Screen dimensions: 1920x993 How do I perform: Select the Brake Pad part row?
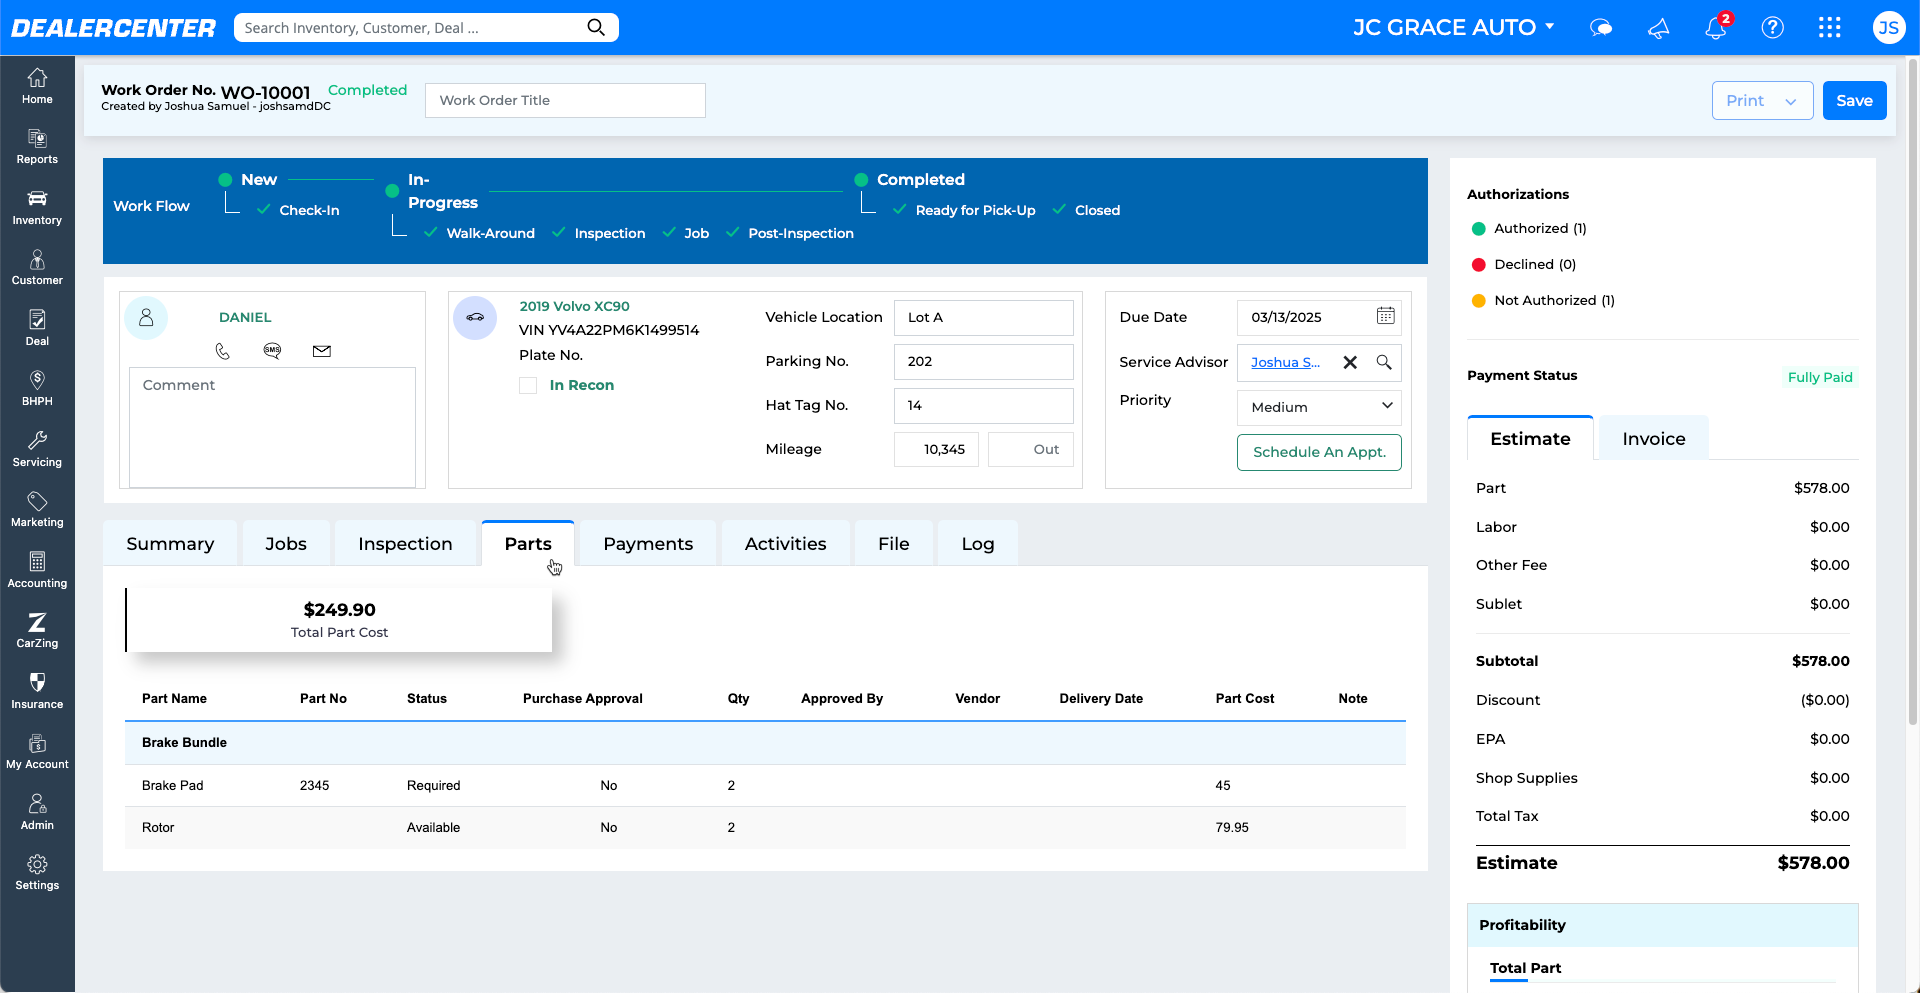pyautogui.click(x=765, y=785)
